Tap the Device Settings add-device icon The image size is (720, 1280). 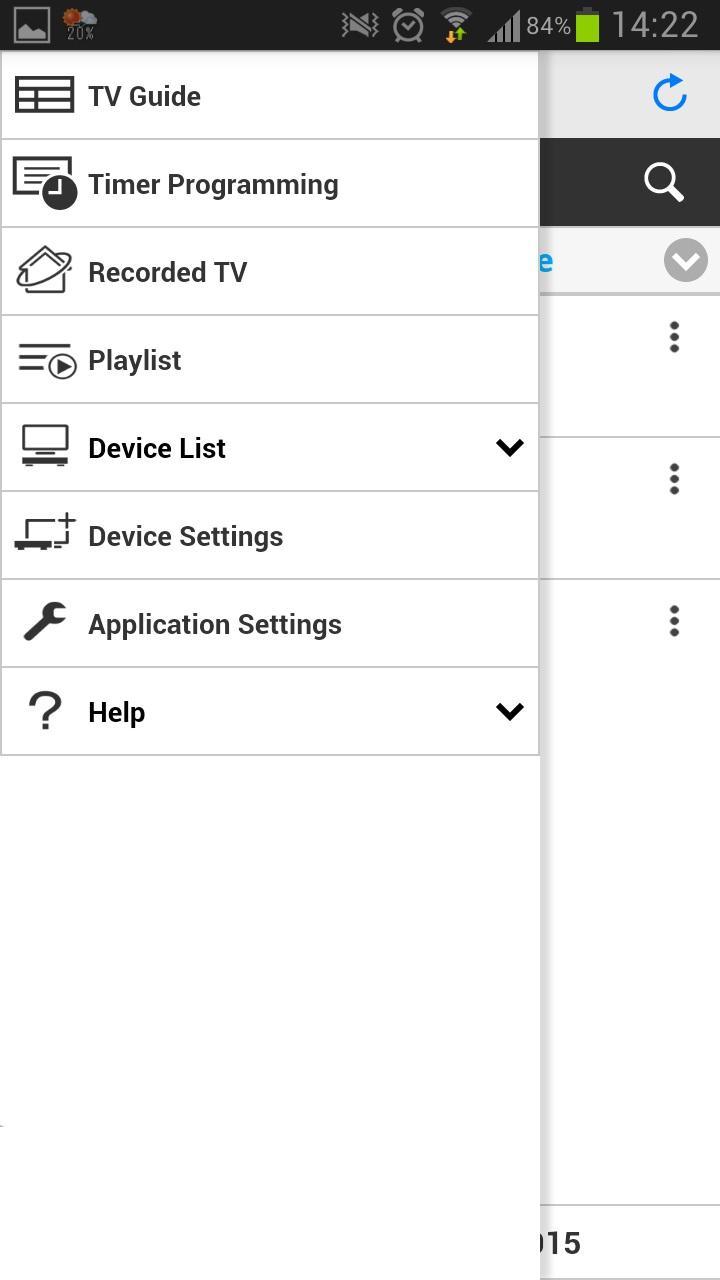point(45,534)
